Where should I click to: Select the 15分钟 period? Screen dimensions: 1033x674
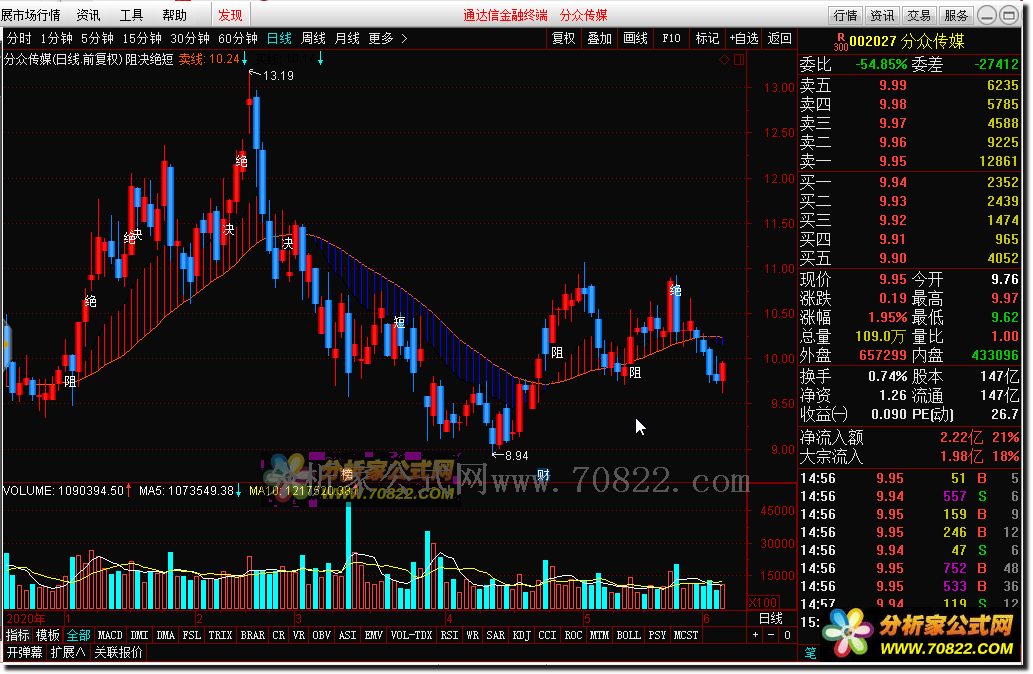(142, 39)
